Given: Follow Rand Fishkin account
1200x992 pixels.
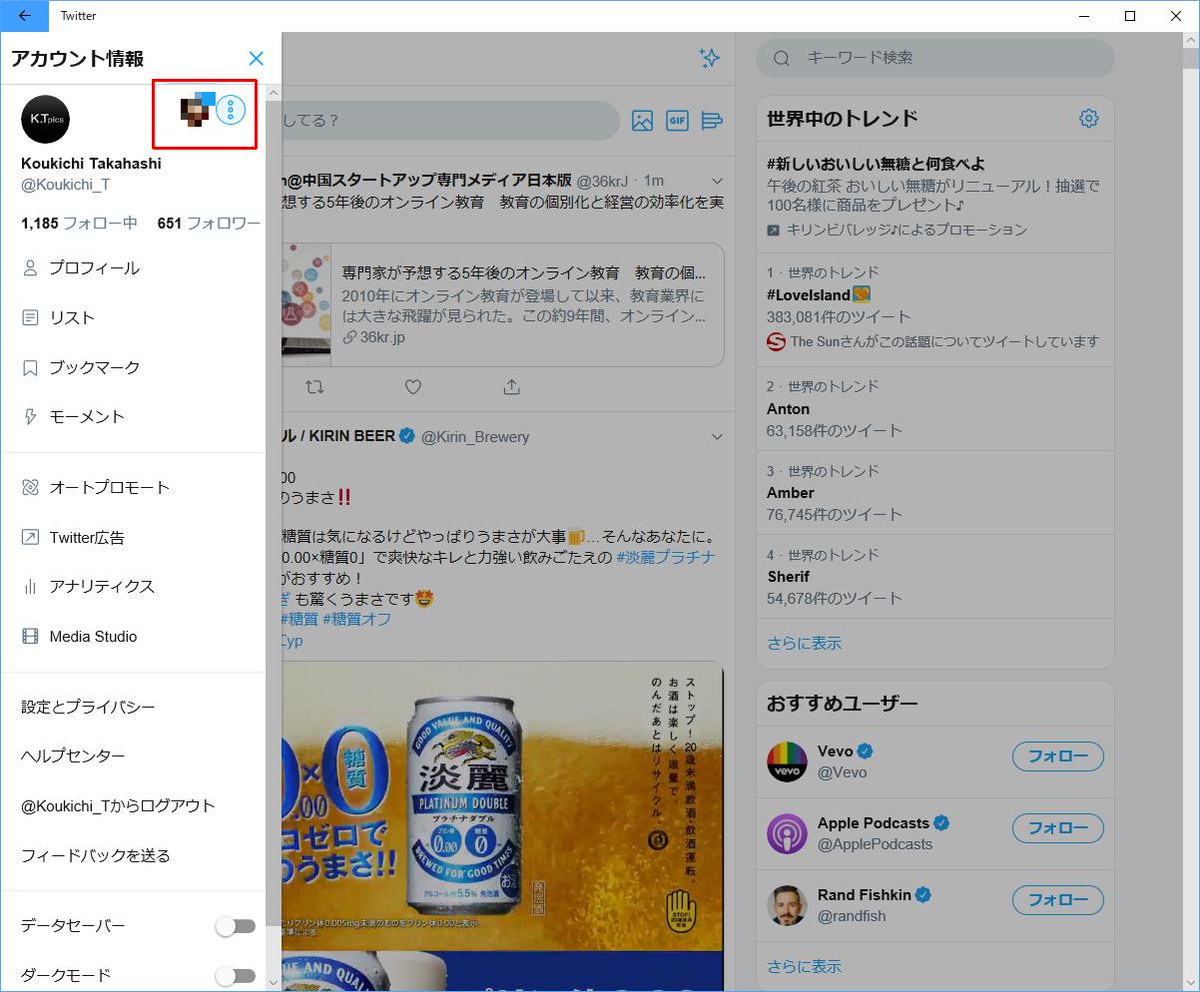Looking at the screenshot, I should pyautogui.click(x=1058, y=900).
